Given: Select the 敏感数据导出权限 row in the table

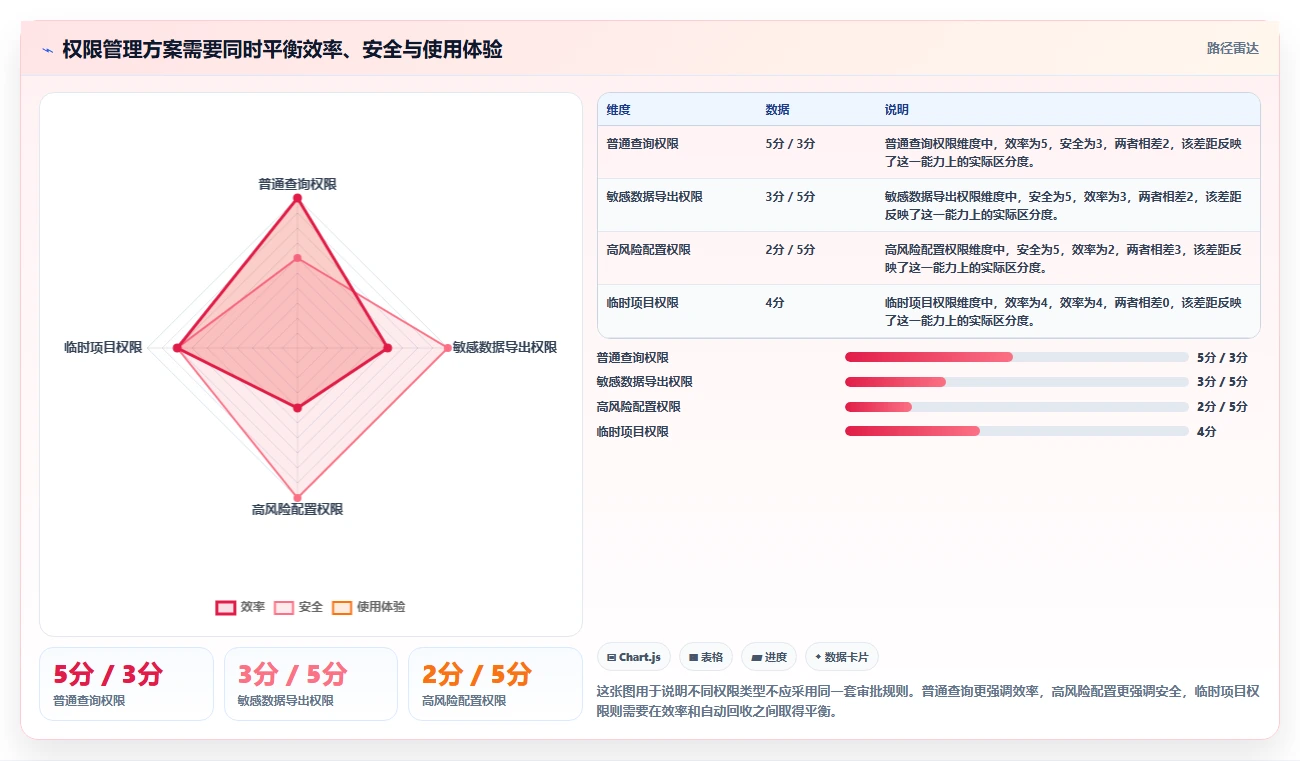Looking at the screenshot, I should point(928,205).
